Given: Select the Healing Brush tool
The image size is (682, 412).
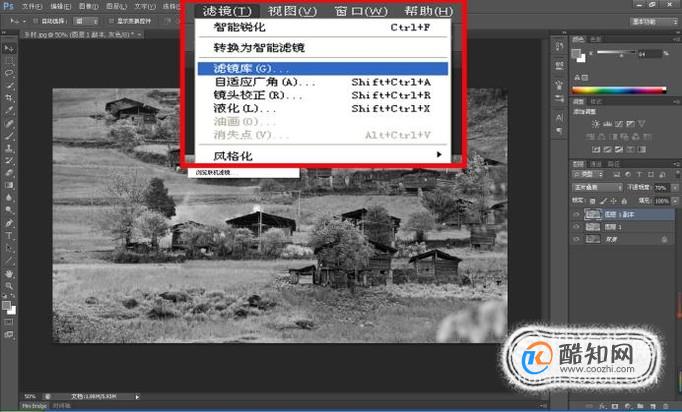Looking at the screenshot, I should [x=9, y=123].
